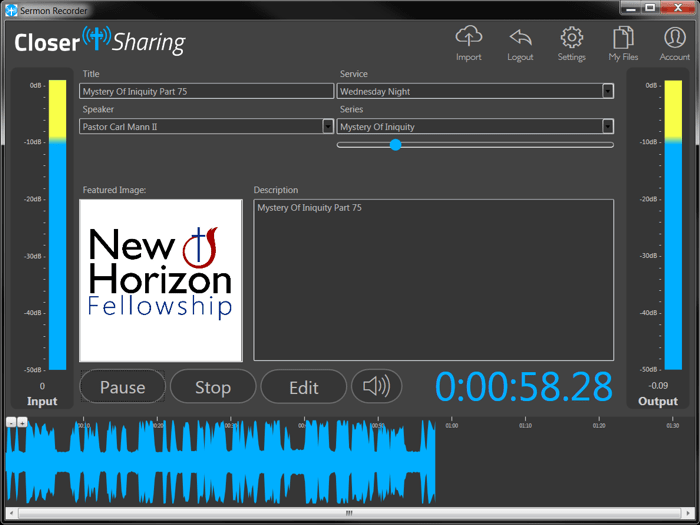The height and width of the screenshot is (525, 700).
Task: Expand the Series dropdown arrow
Action: [608, 126]
